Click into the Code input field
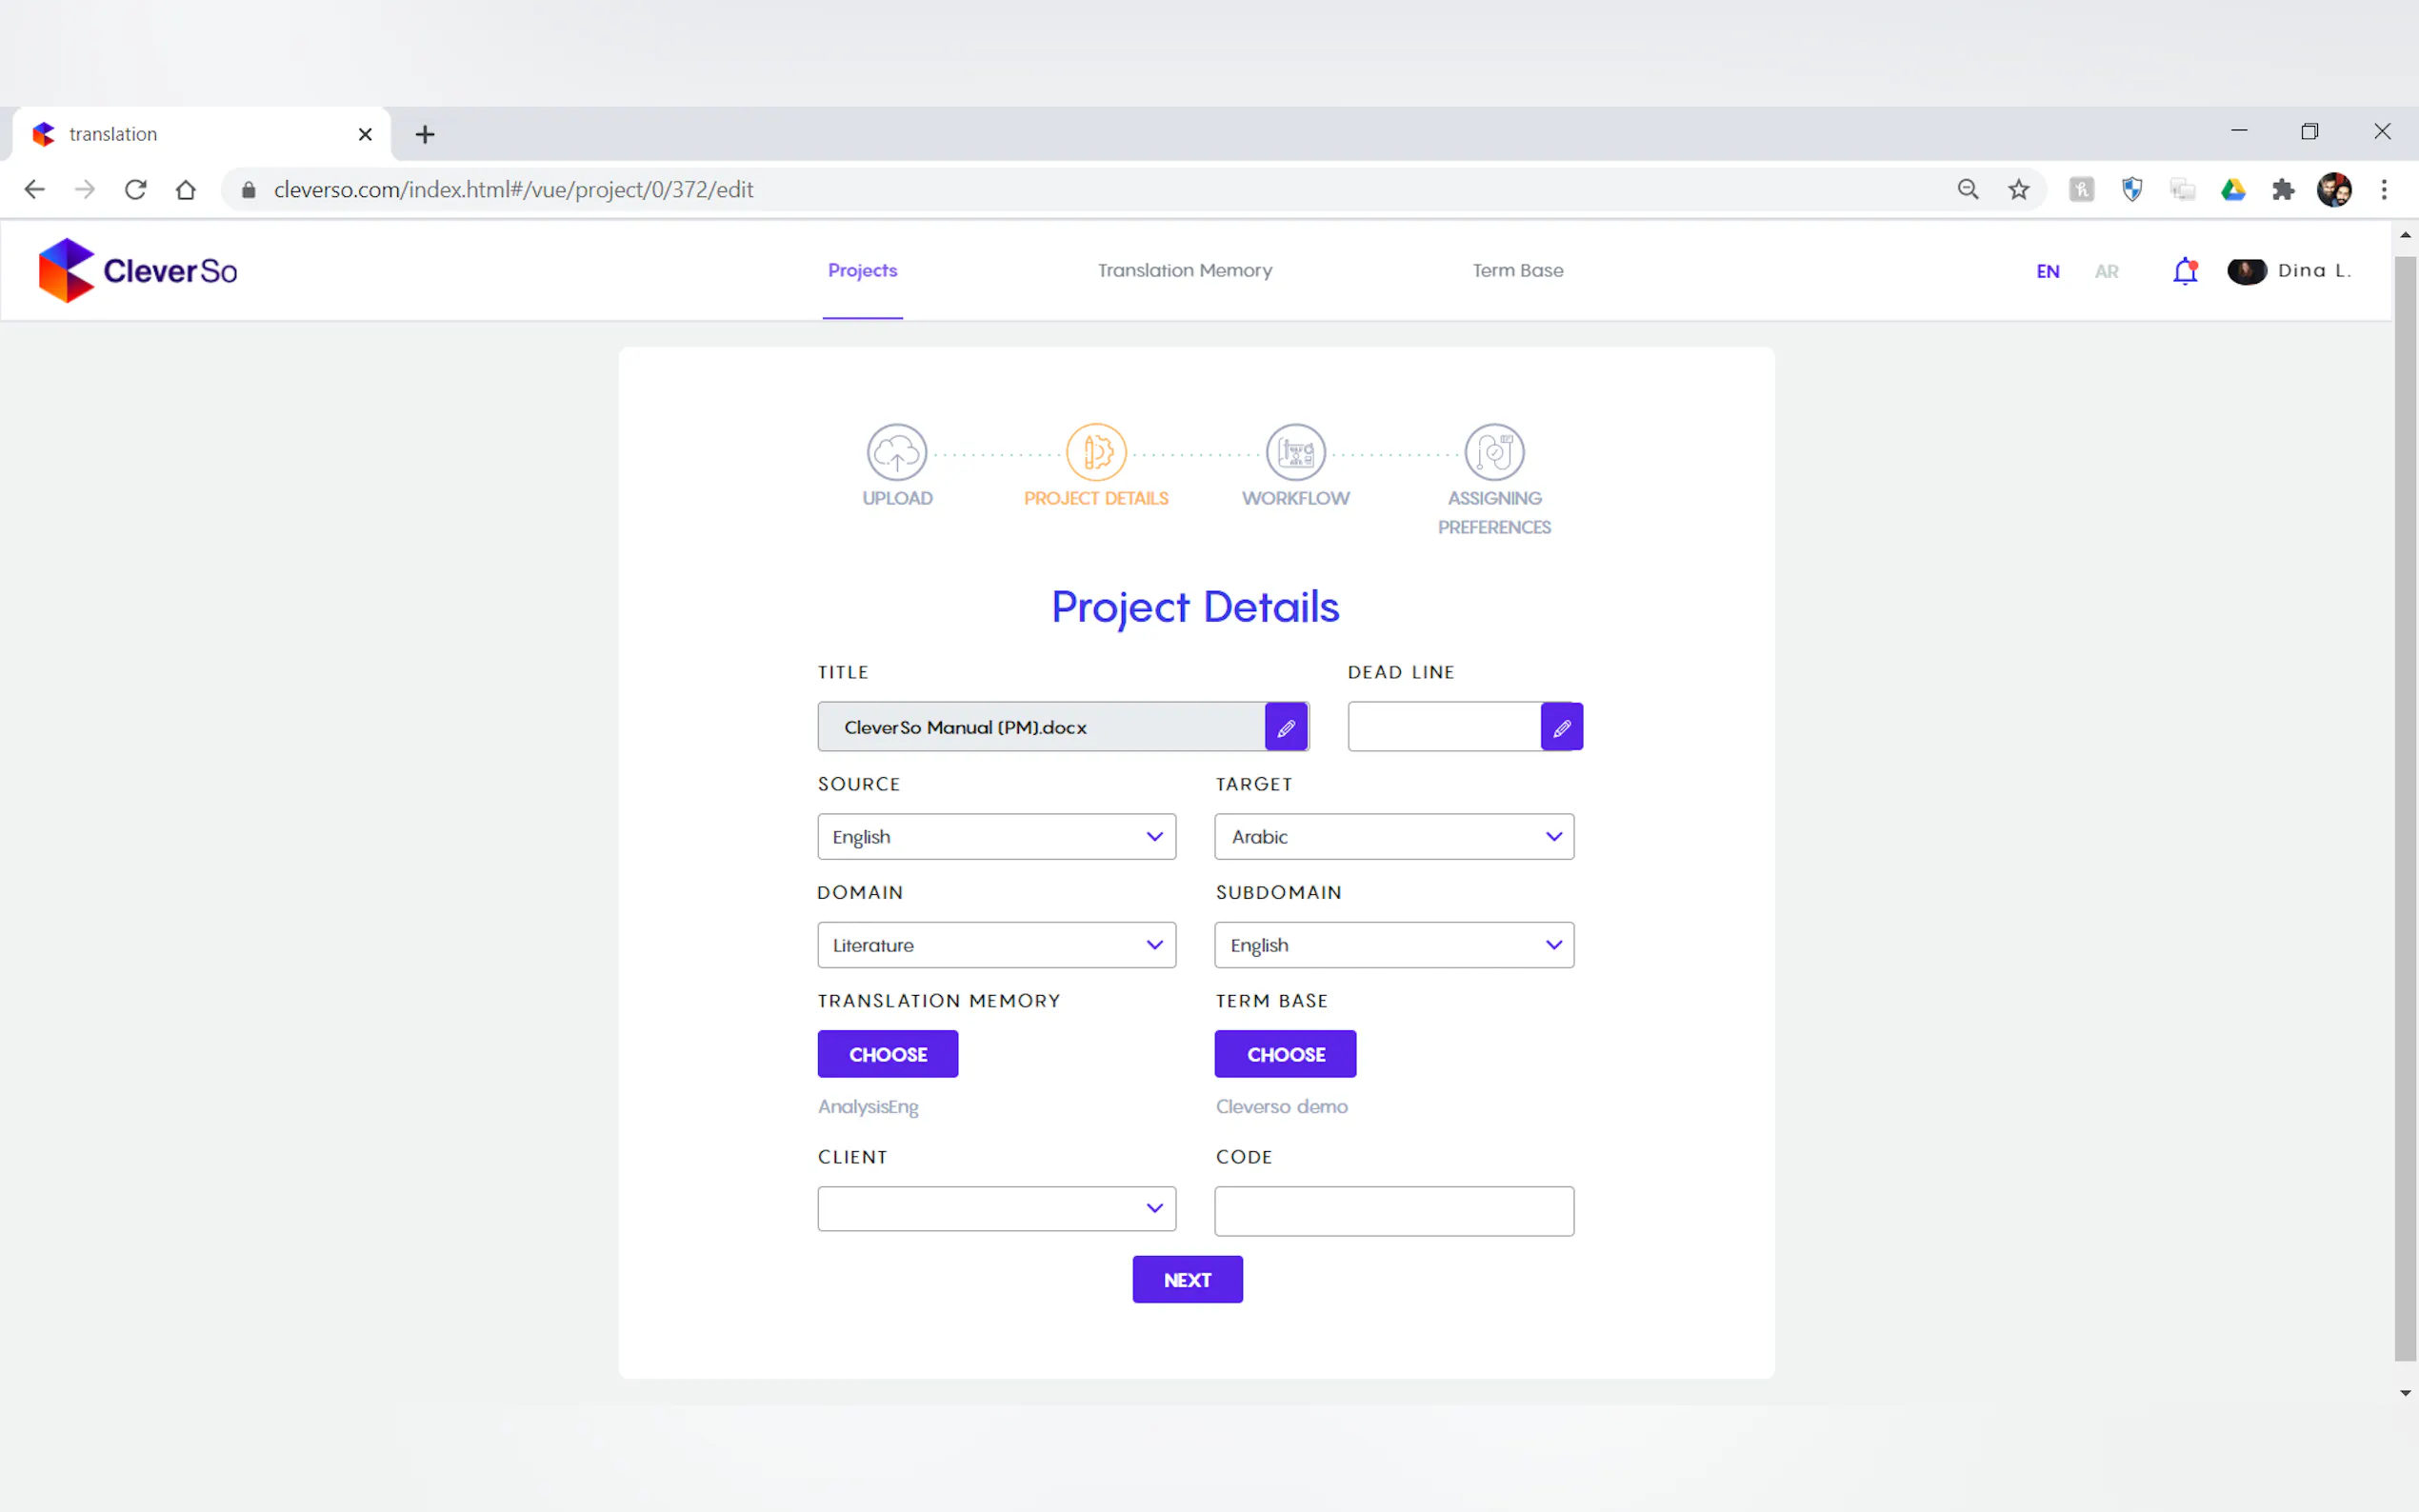 click(x=1393, y=1210)
